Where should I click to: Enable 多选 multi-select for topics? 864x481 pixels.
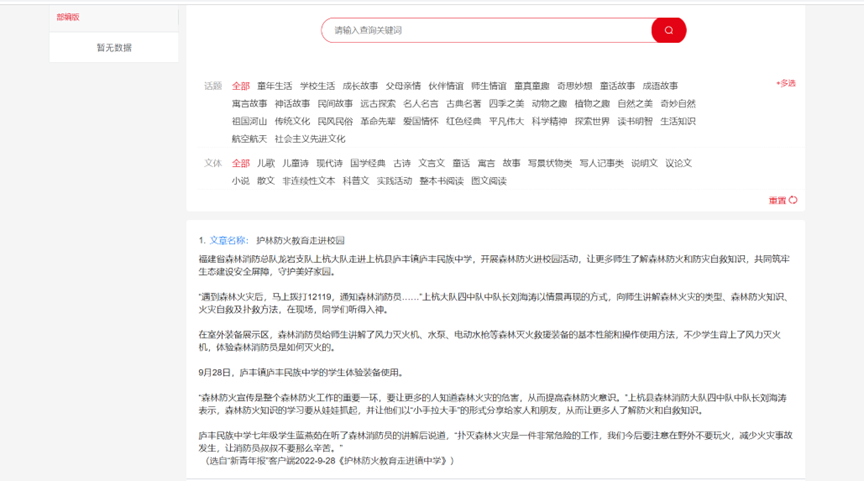tap(786, 84)
